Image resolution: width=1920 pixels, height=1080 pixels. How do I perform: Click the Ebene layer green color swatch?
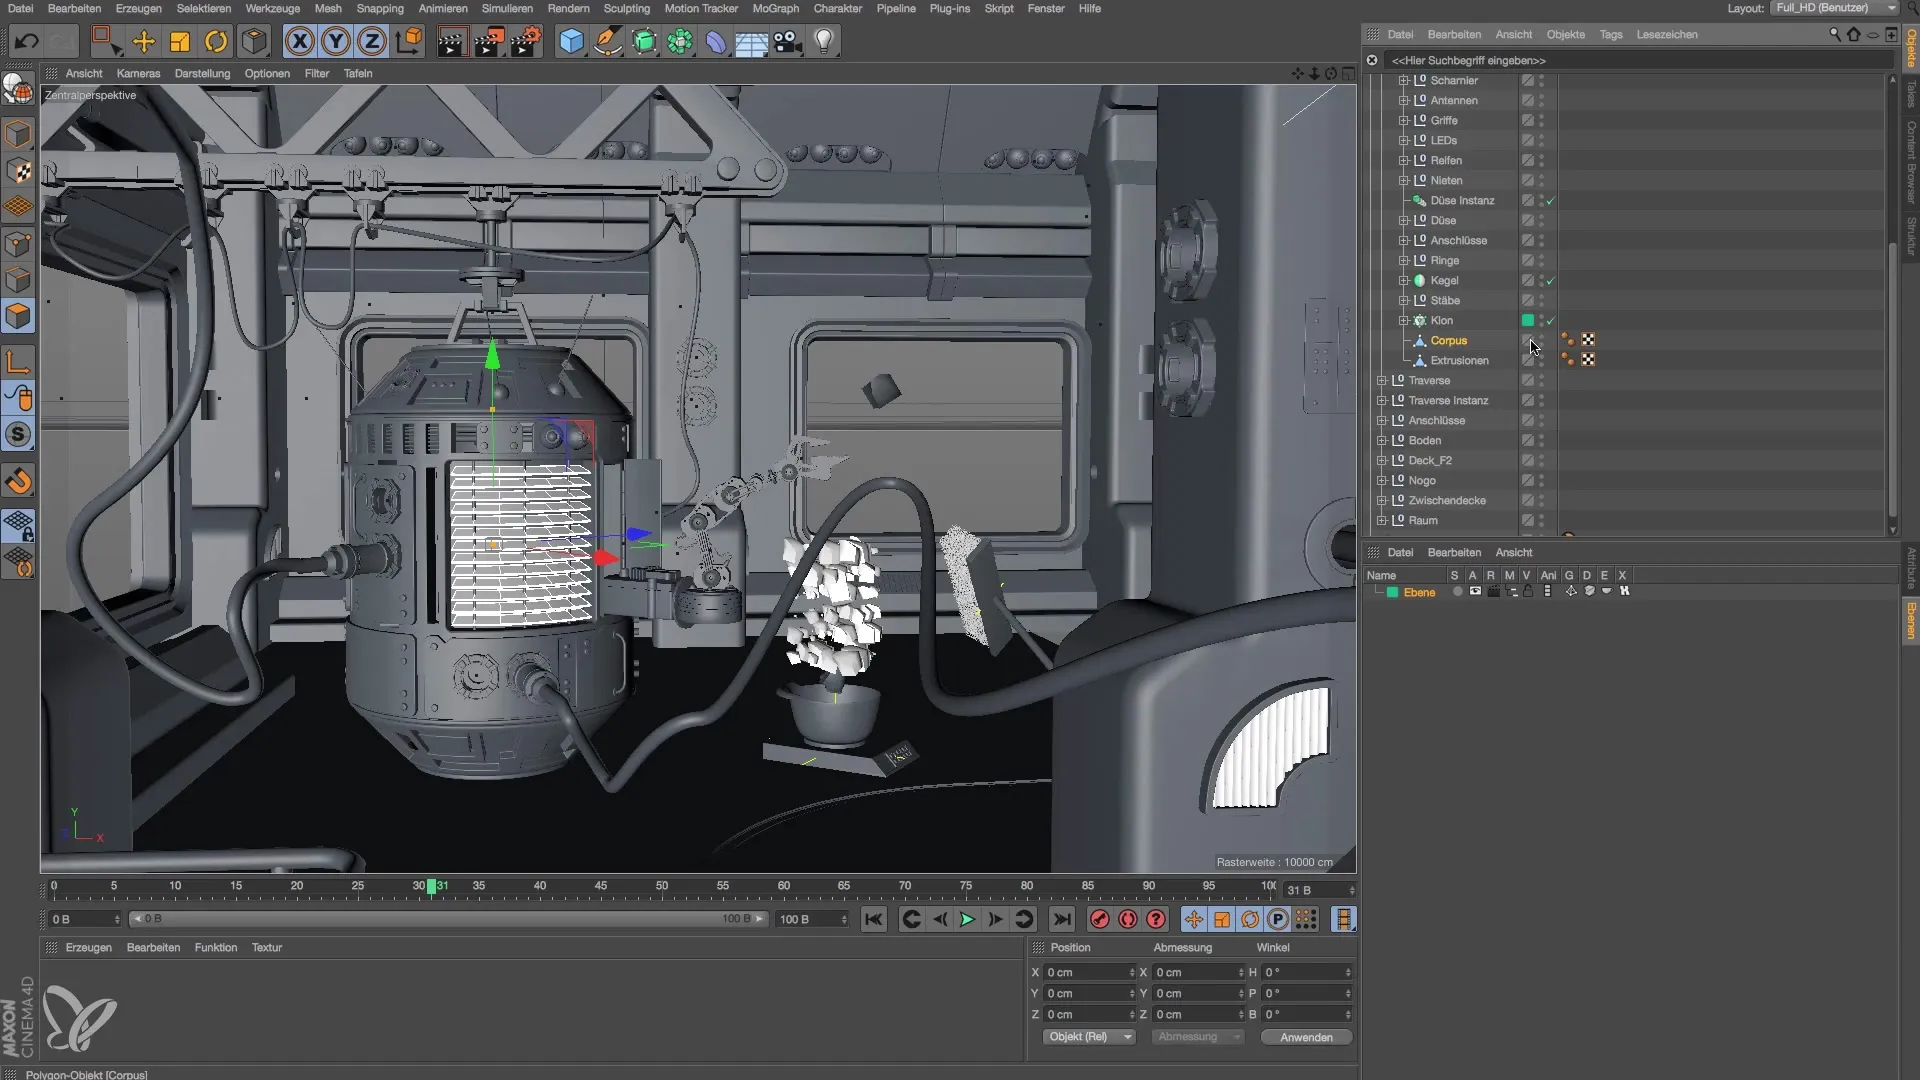(1392, 592)
